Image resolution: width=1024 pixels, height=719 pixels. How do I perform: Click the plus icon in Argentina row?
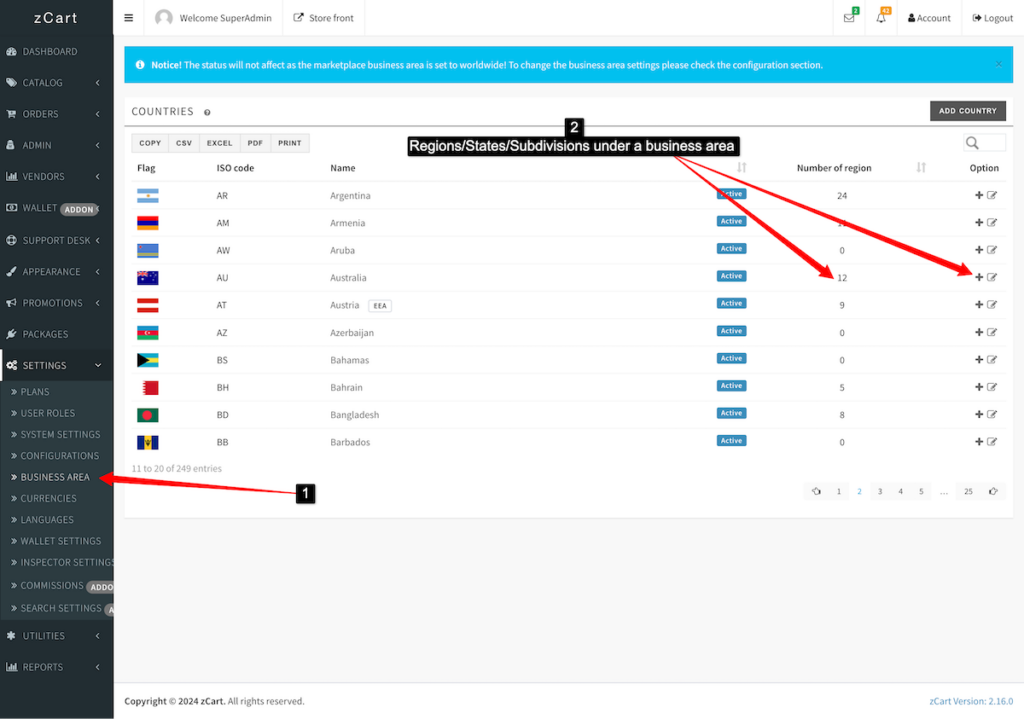point(979,195)
